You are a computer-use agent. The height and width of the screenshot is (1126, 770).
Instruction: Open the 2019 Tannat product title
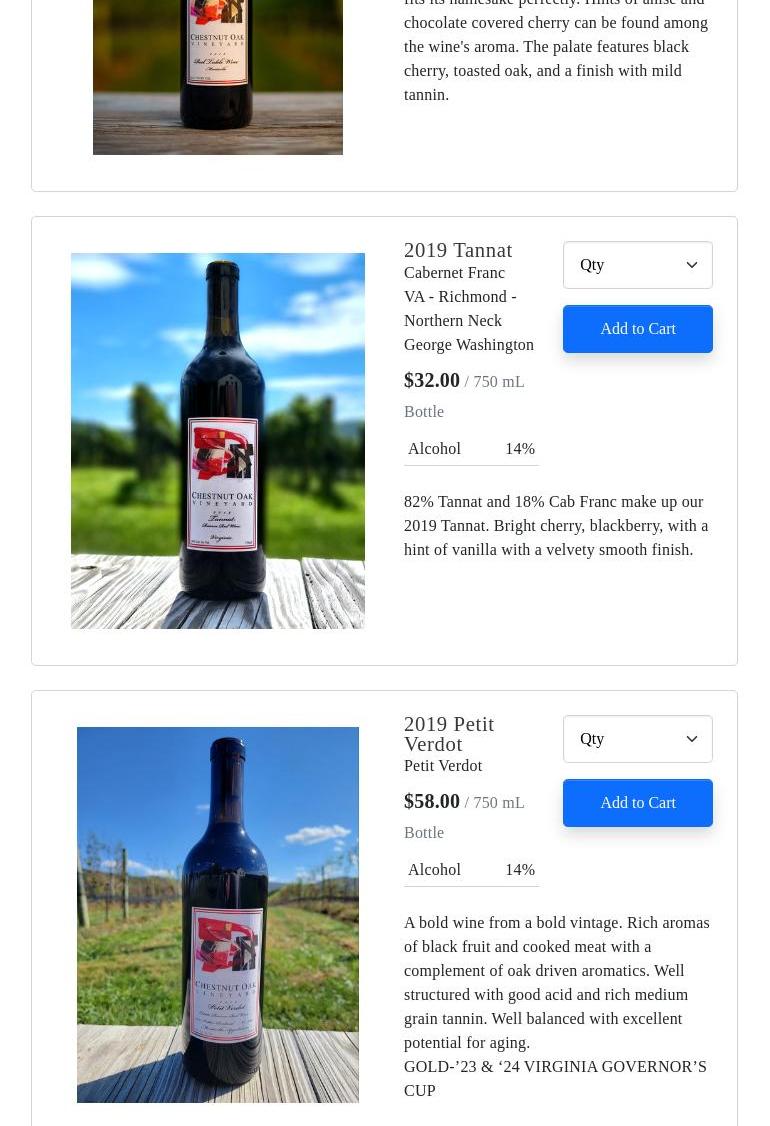pos(458,250)
